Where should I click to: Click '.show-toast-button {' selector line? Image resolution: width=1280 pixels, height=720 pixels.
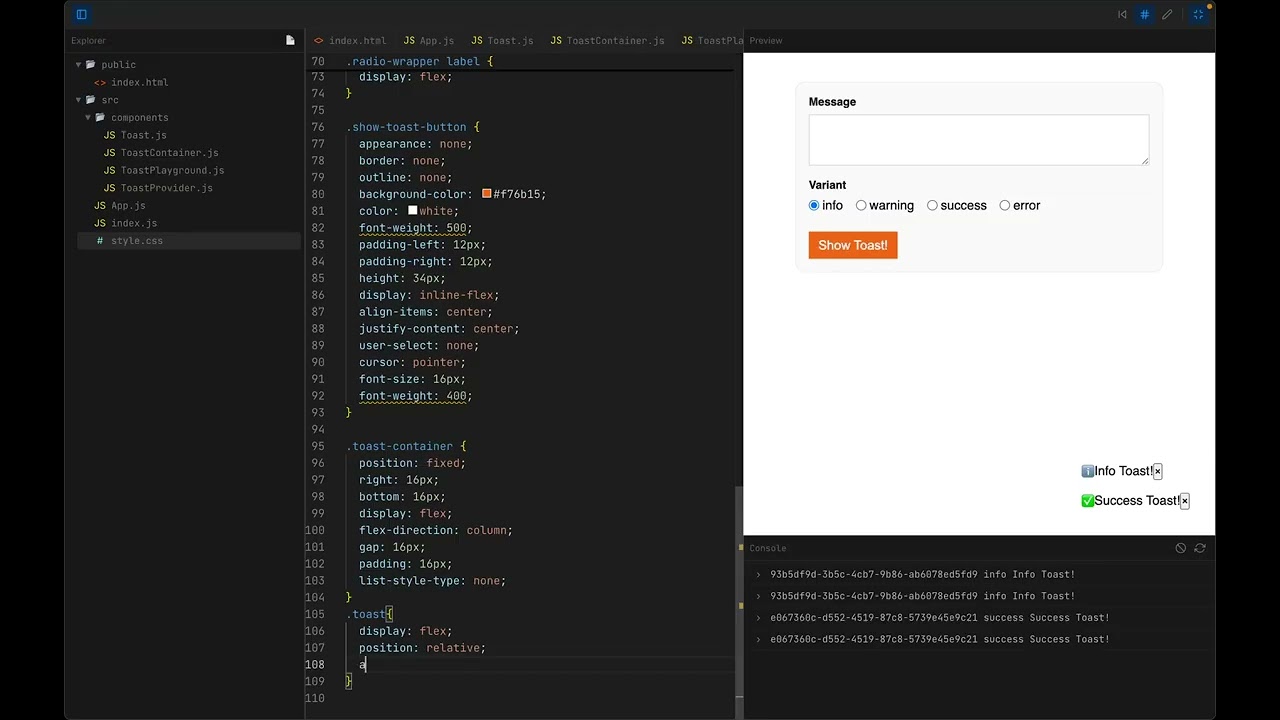tap(413, 127)
